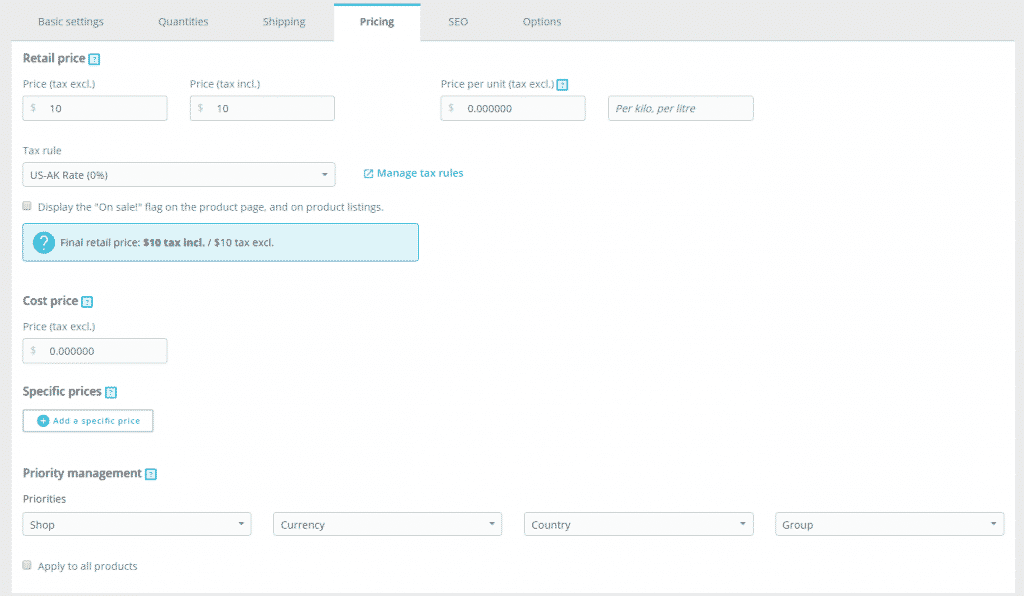Screen dimensions: 1024x596
Task: Expand the Shop priority dropdown
Action: 136,523
